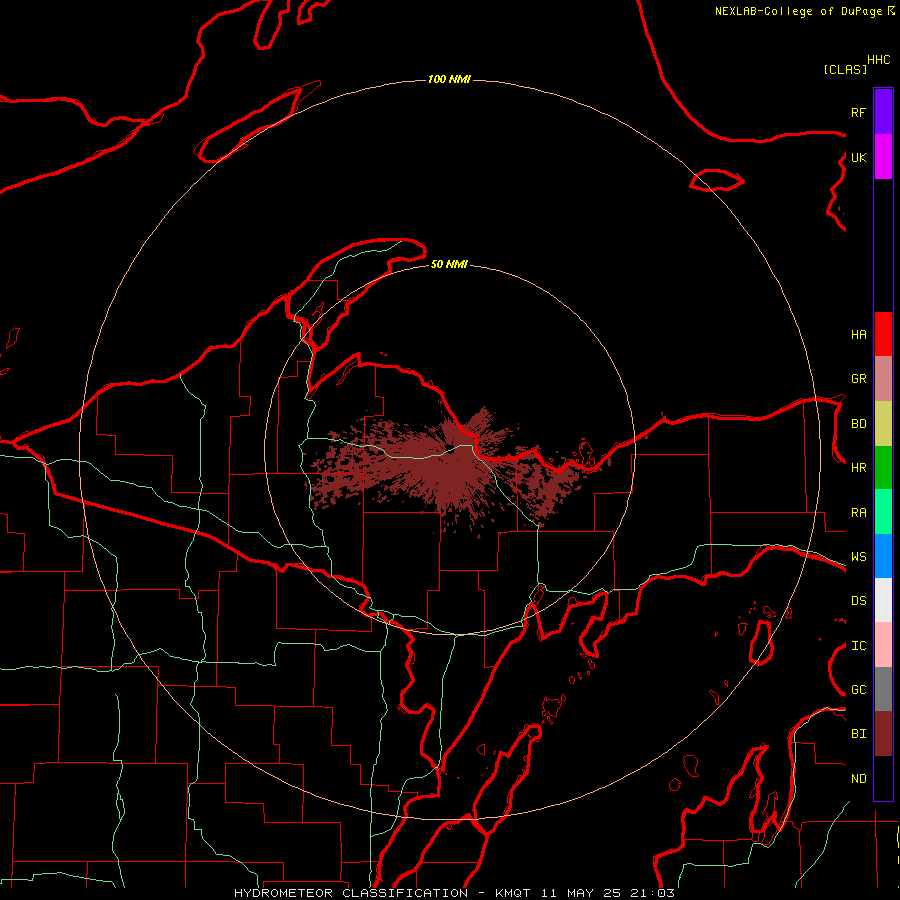900x900 pixels.
Task: Click the BD legend label
Action: click(859, 424)
